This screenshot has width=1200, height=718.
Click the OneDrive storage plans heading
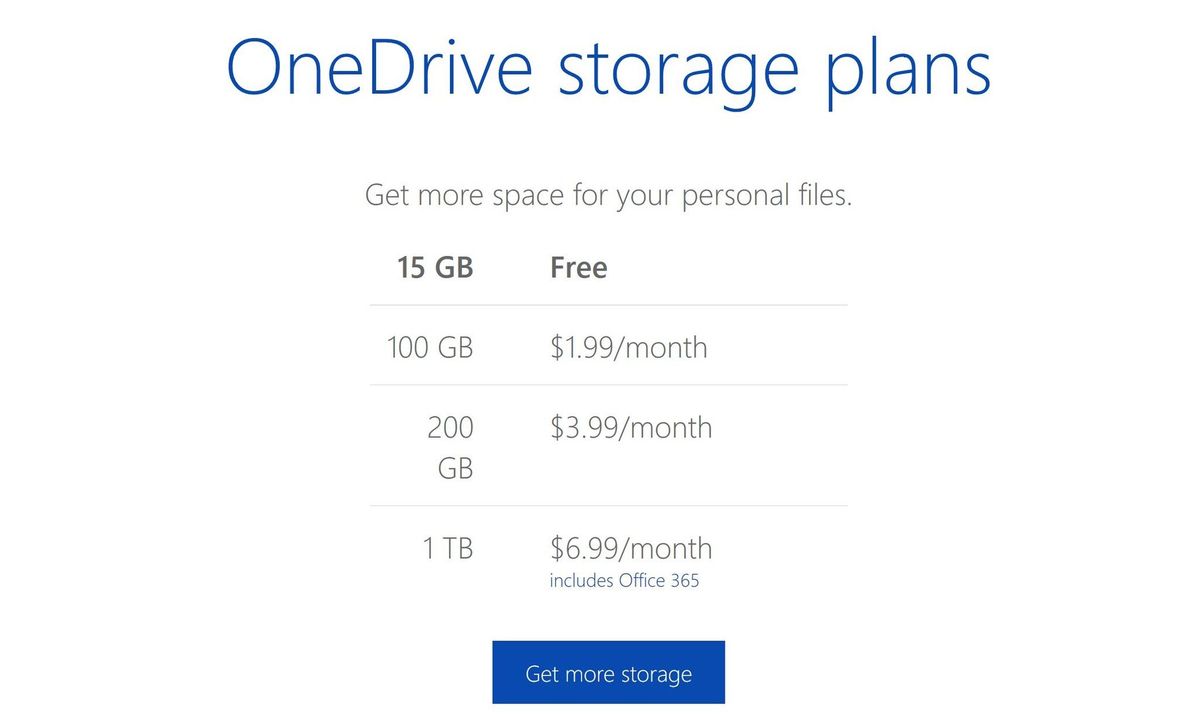pyautogui.click(x=608, y=66)
